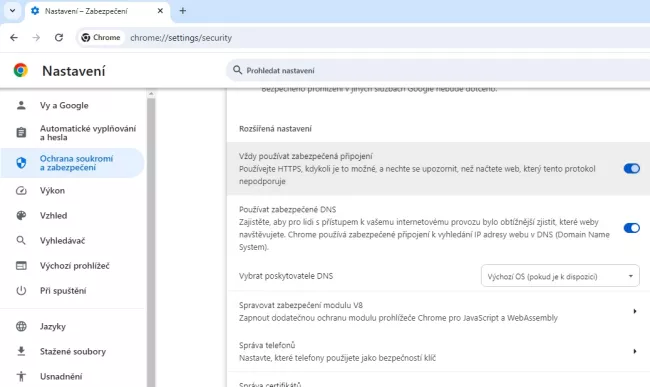Toggle Vždy používat zabezpečená připojení switch
Viewport: 650px width, 387px height.
(632, 169)
